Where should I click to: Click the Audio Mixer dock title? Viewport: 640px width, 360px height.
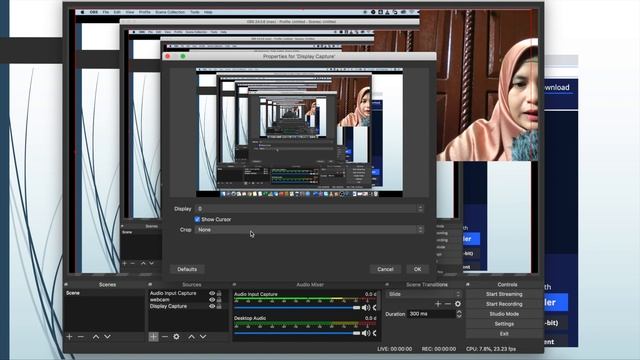[310, 284]
